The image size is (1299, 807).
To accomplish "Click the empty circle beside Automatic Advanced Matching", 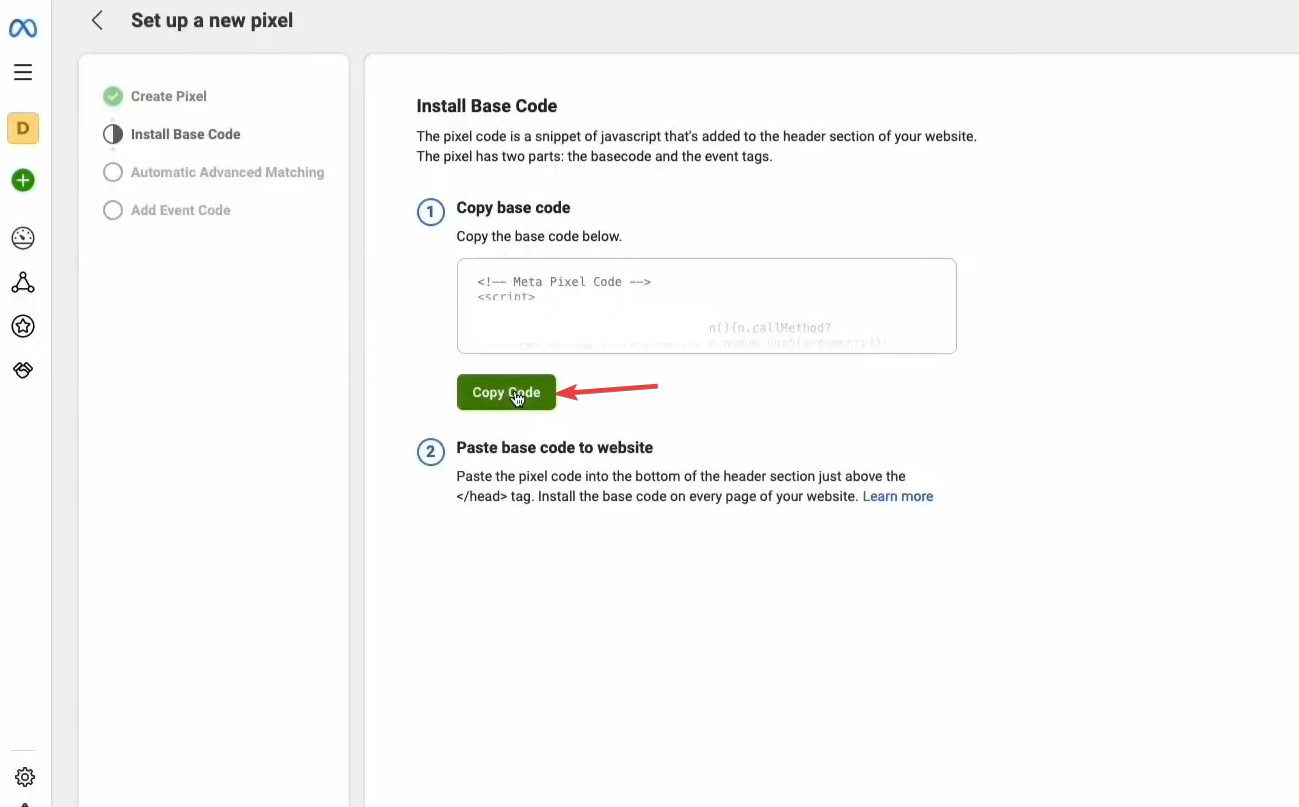I will [x=113, y=172].
